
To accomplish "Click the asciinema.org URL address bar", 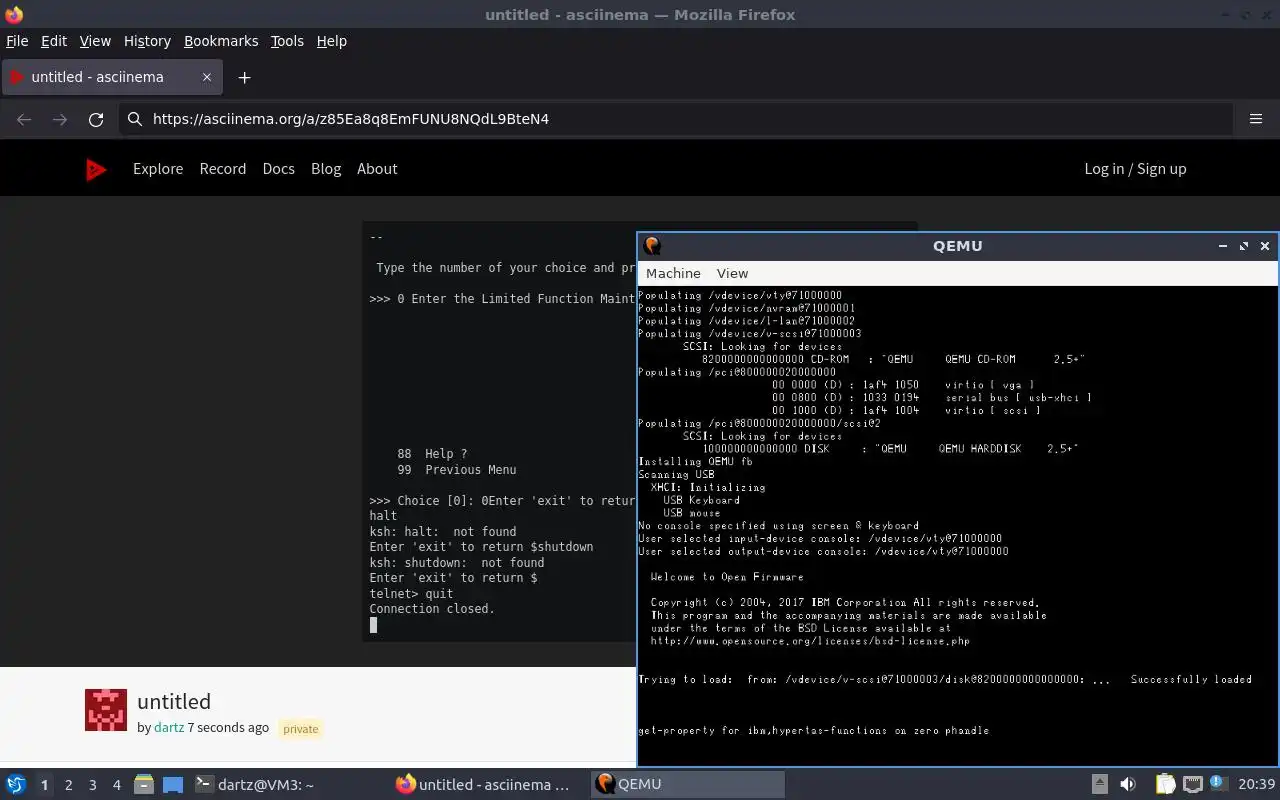I will (x=675, y=119).
